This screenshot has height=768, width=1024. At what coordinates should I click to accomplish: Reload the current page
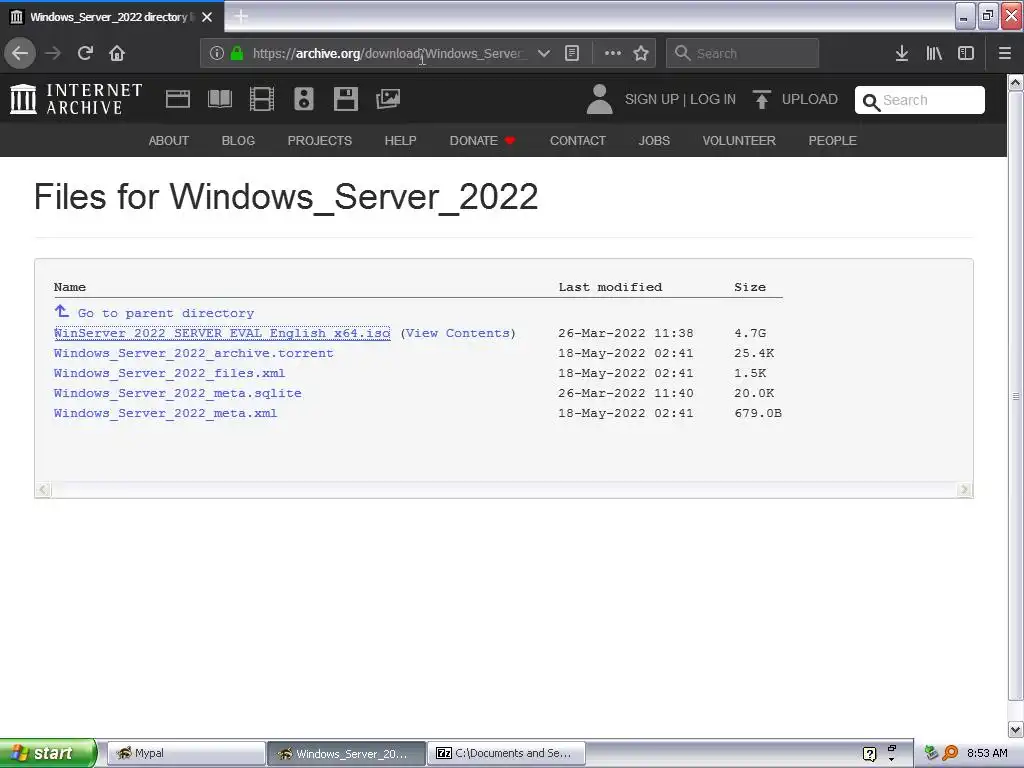(85, 53)
